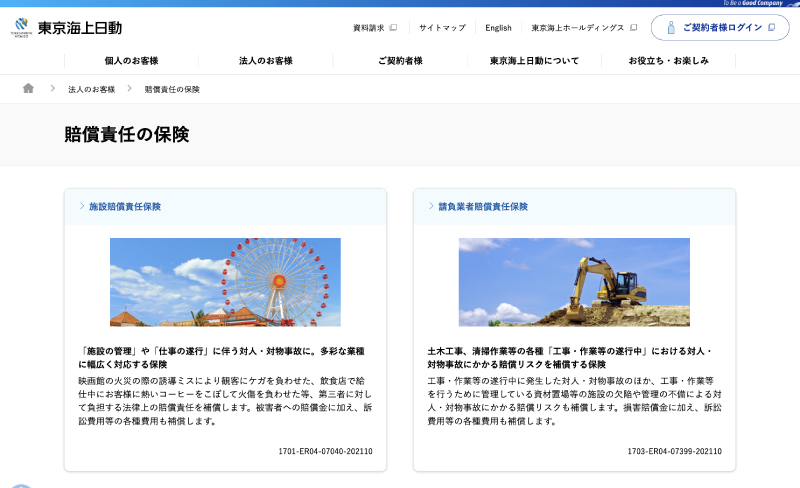The width and height of the screenshot is (800, 488).
Task: Open 資料請求 link in header
Action: pos(368,28)
